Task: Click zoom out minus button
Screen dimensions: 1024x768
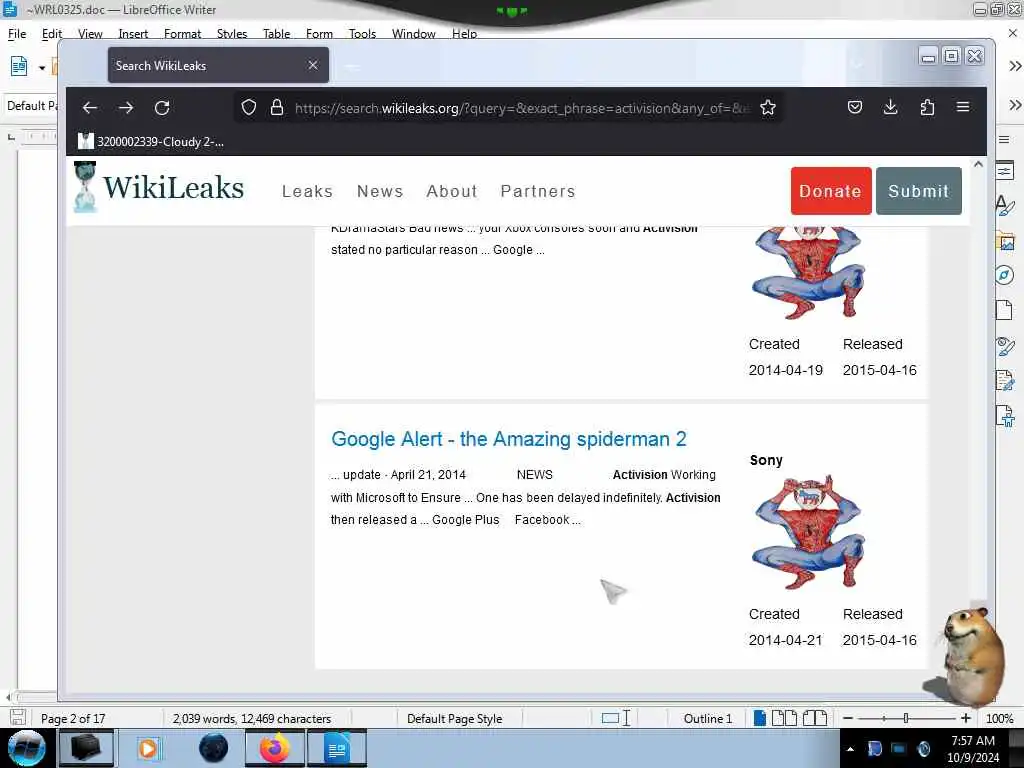Action: pyautogui.click(x=848, y=718)
